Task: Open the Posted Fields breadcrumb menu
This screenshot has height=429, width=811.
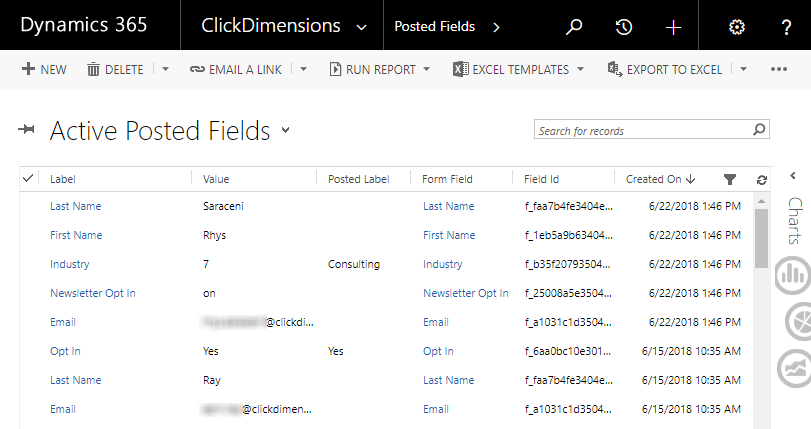Action: tap(434, 26)
